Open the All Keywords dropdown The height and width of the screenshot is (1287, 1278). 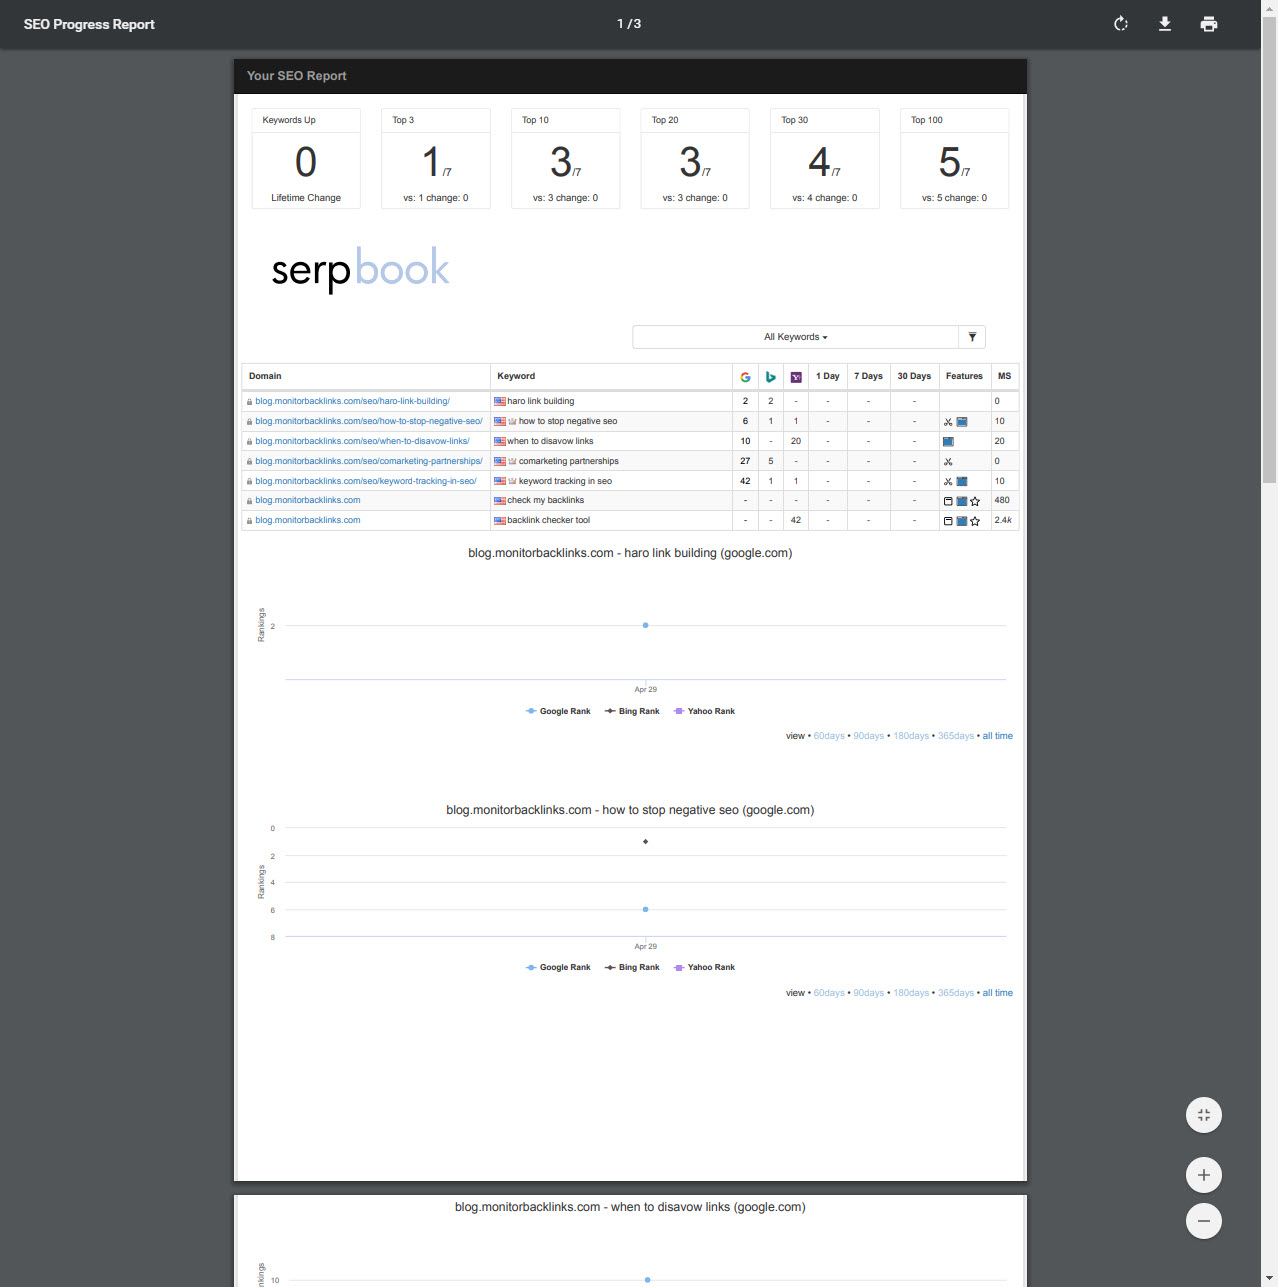coord(796,337)
